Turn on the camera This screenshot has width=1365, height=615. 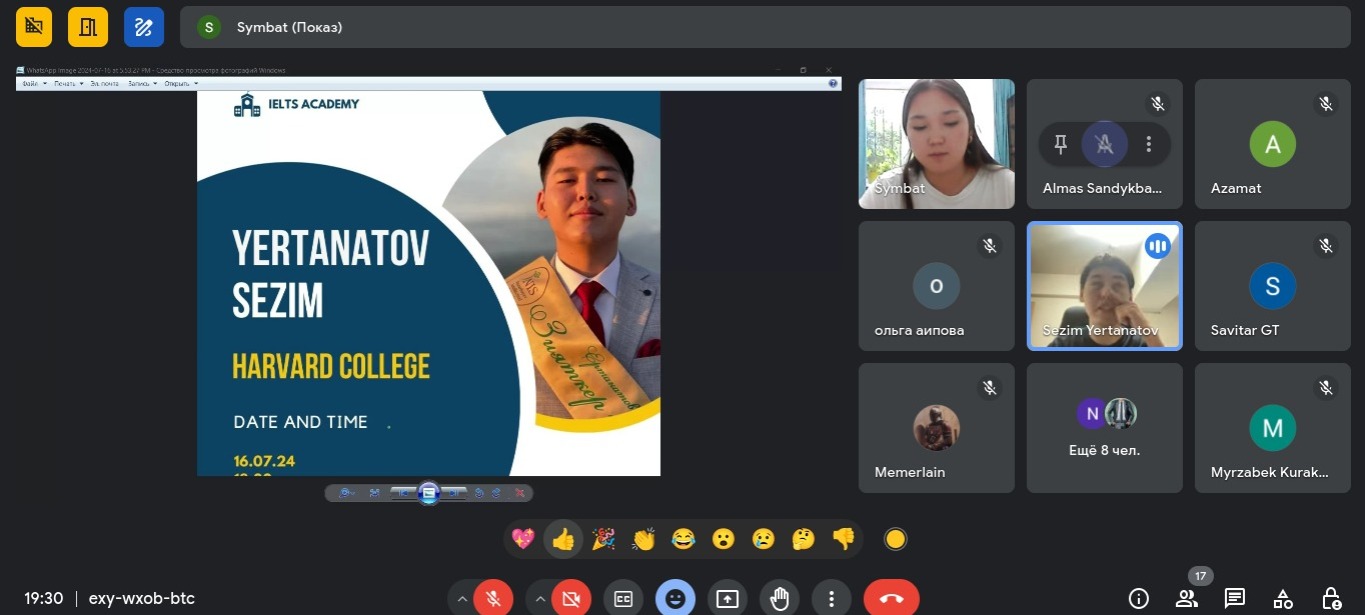tap(571, 599)
